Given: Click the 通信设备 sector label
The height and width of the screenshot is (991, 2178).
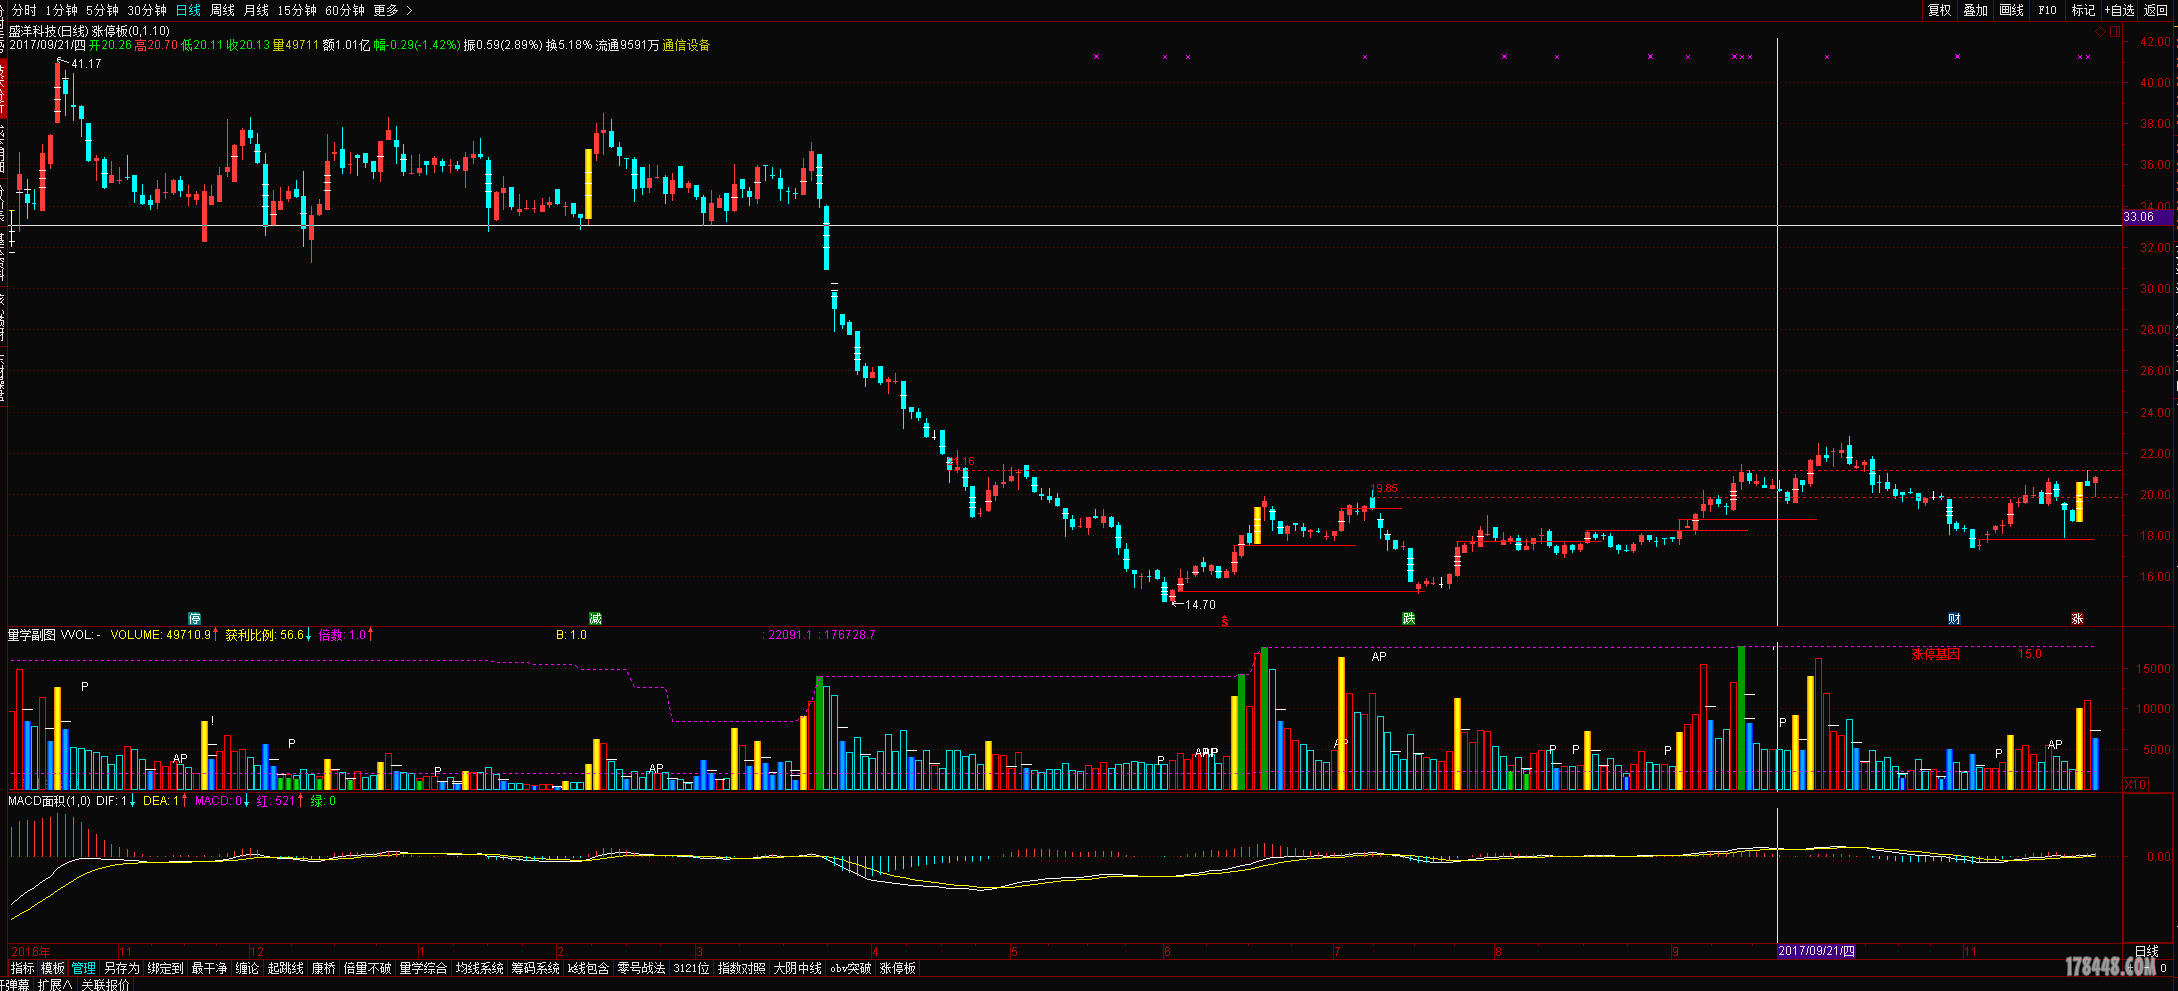Looking at the screenshot, I should [x=686, y=45].
